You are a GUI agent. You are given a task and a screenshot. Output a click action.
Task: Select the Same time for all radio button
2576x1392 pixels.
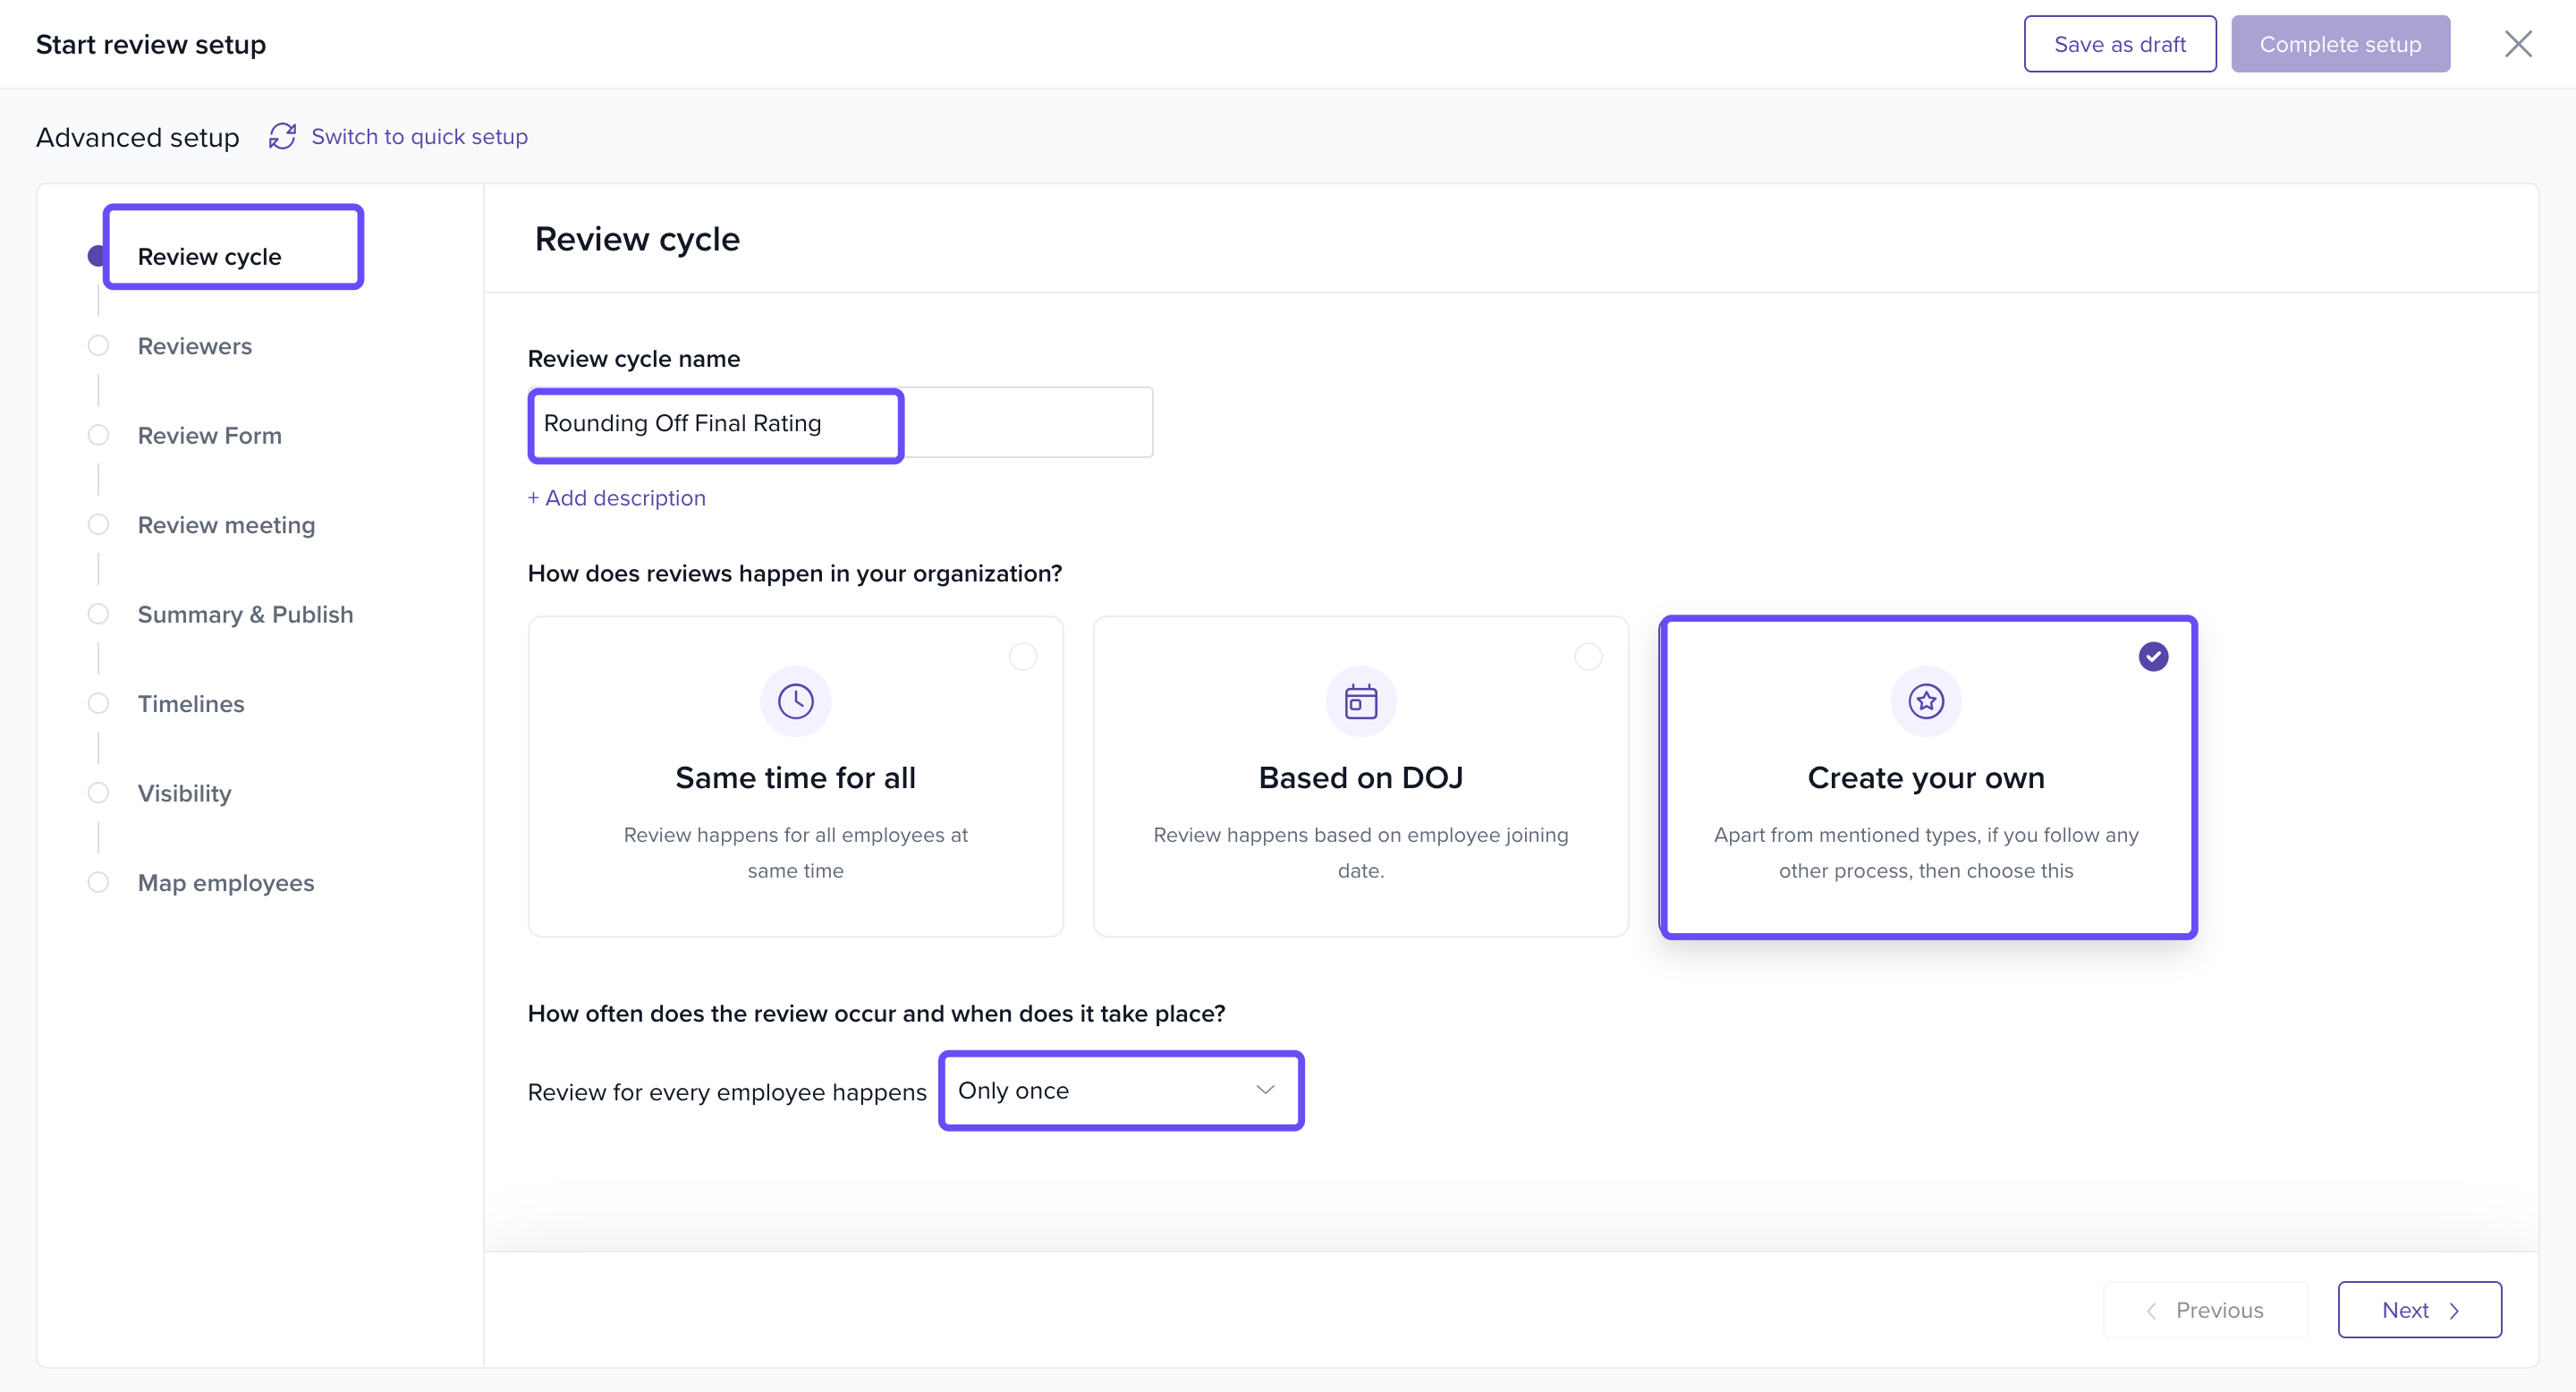coord(1022,657)
